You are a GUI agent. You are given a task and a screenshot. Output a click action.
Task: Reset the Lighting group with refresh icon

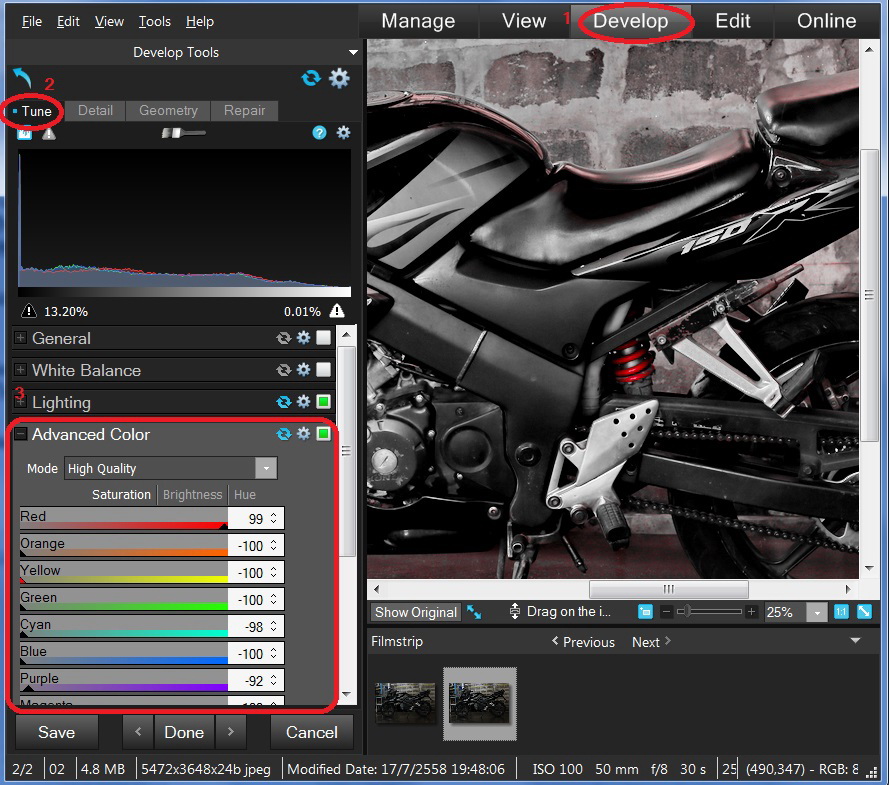[x=284, y=402]
